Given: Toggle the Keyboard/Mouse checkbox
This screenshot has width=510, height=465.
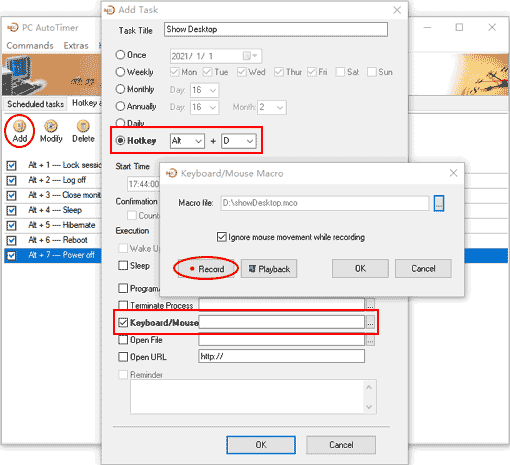Looking at the screenshot, I should coord(123,322).
